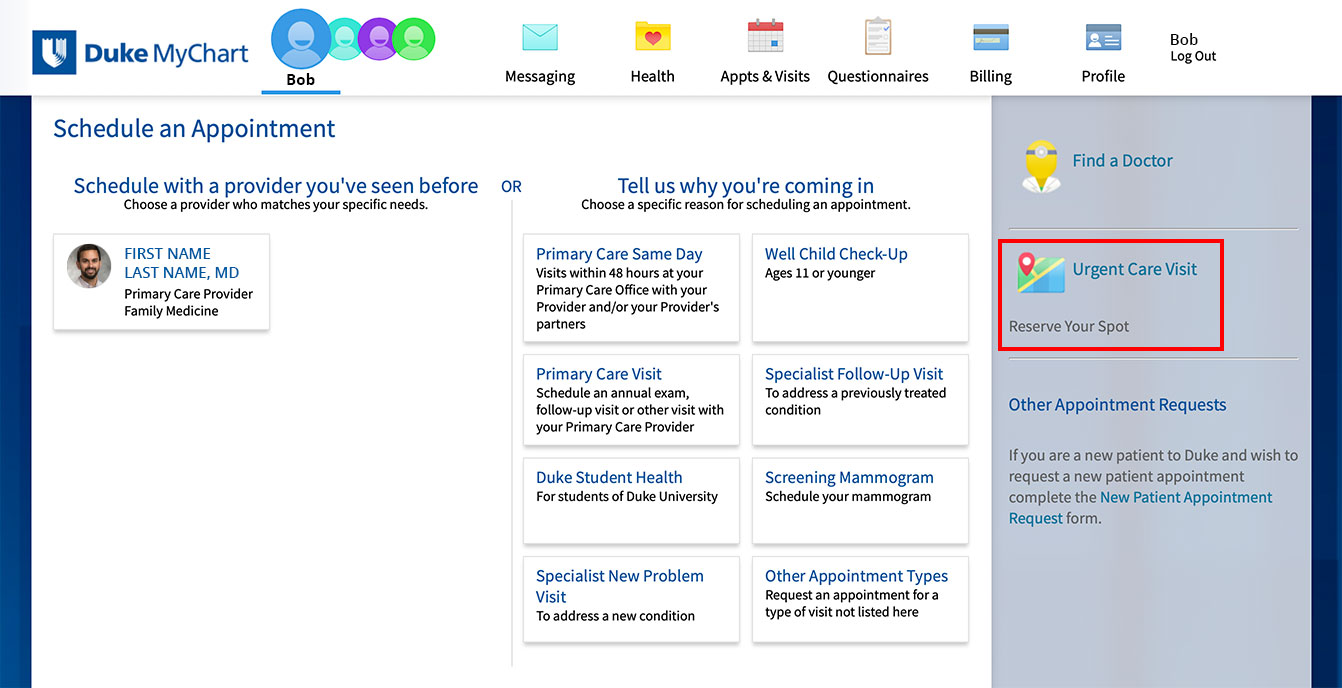Open the Billing credit card icon
This screenshot has width=1342, height=688.
click(x=991, y=37)
